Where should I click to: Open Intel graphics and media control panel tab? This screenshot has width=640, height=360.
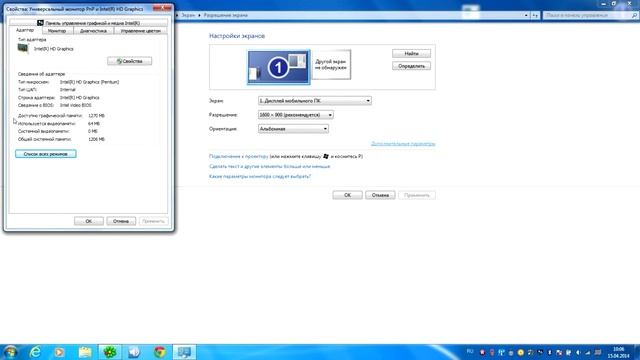click(x=89, y=23)
